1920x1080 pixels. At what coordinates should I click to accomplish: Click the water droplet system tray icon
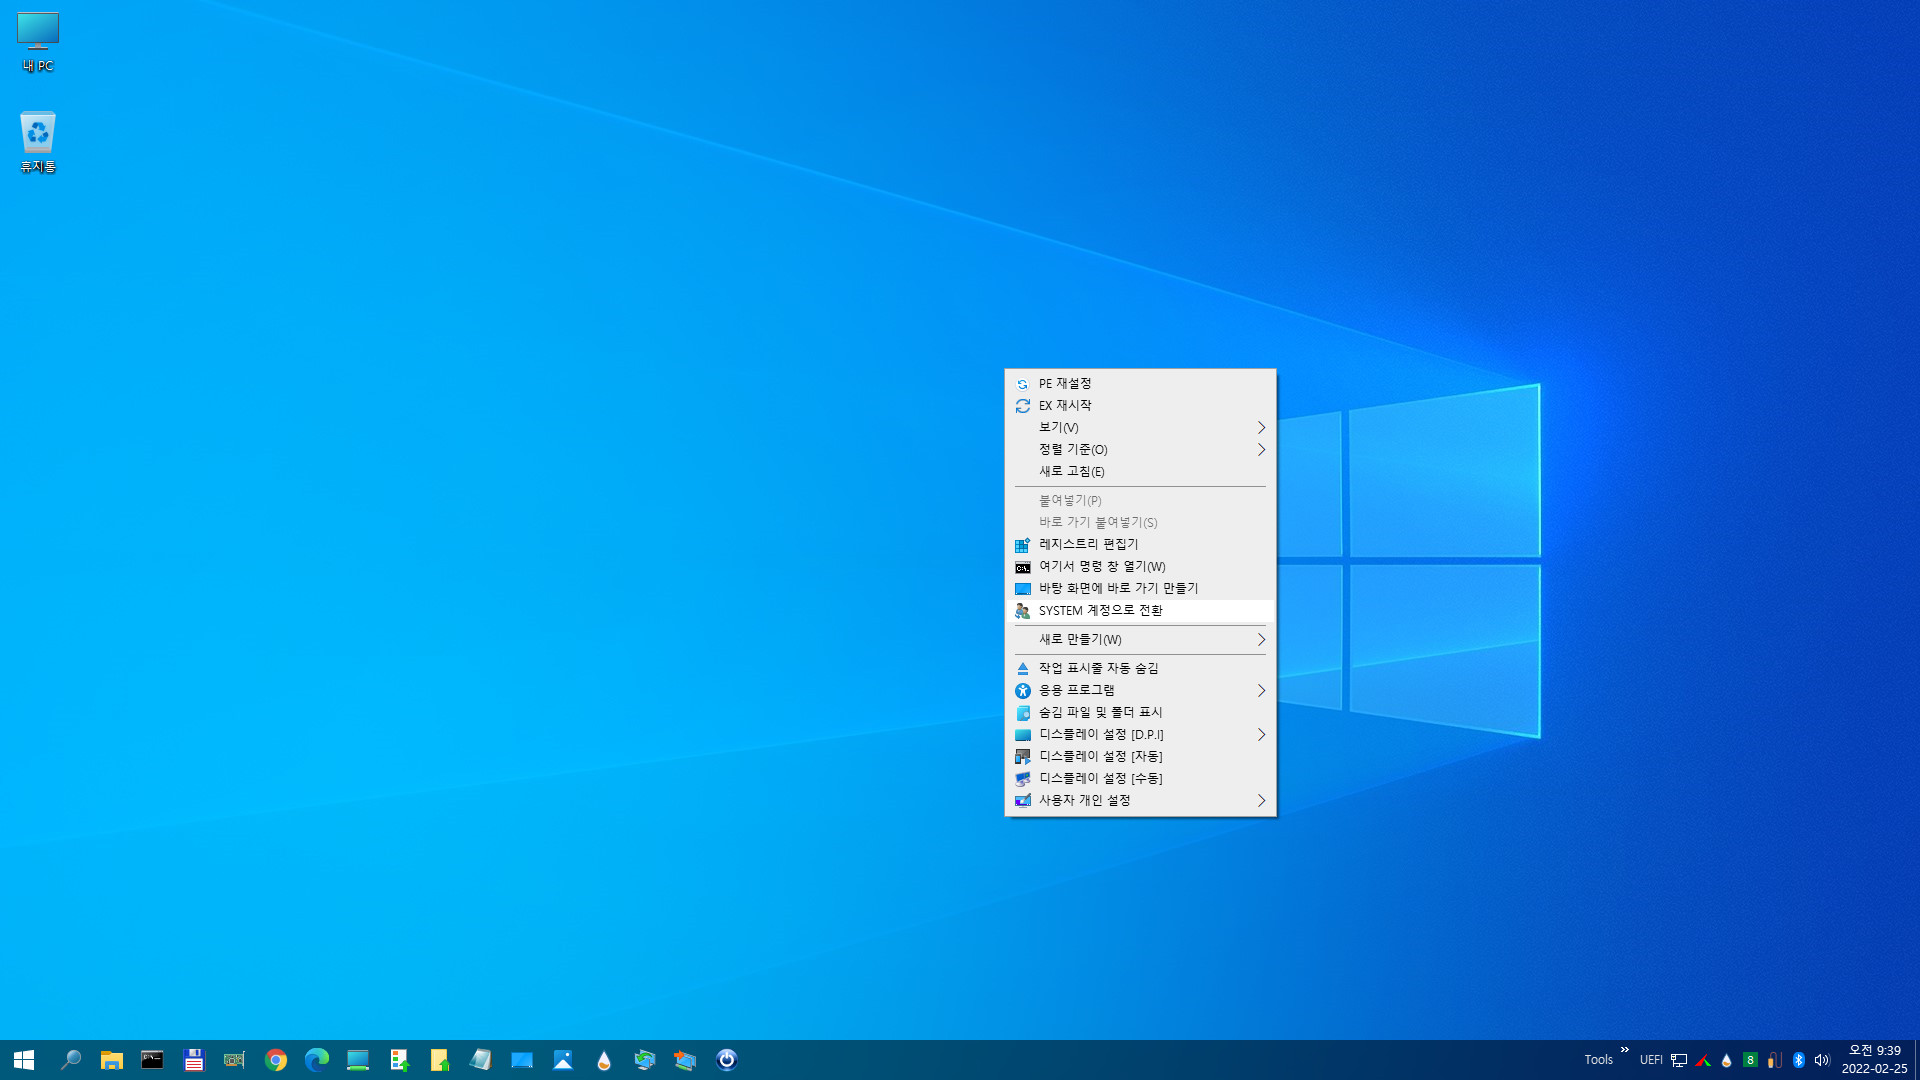pos(1726,1060)
